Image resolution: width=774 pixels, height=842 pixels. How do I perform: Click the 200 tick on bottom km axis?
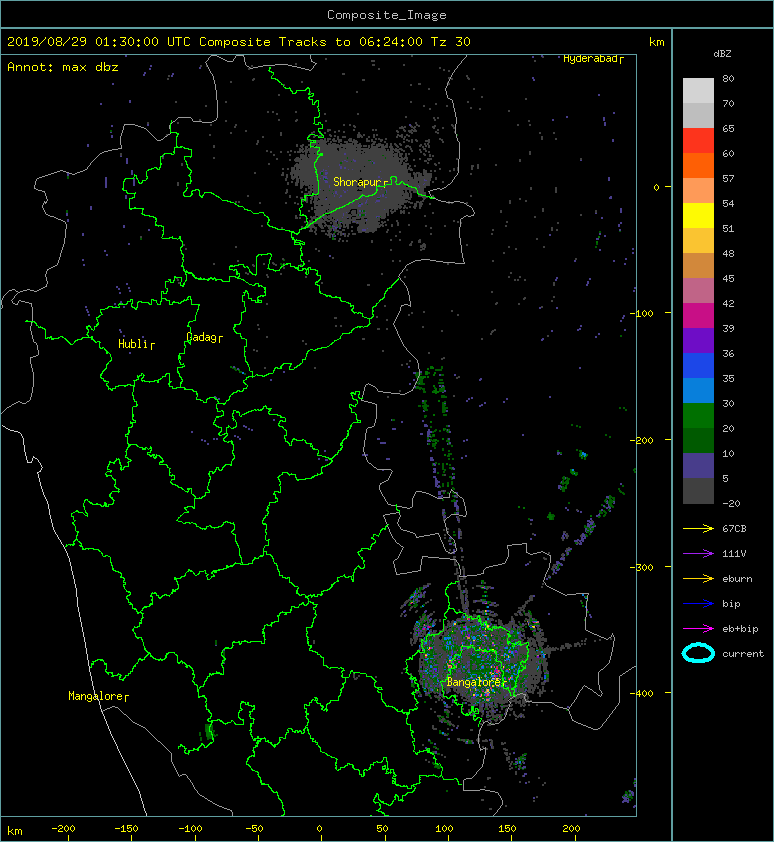point(571,829)
